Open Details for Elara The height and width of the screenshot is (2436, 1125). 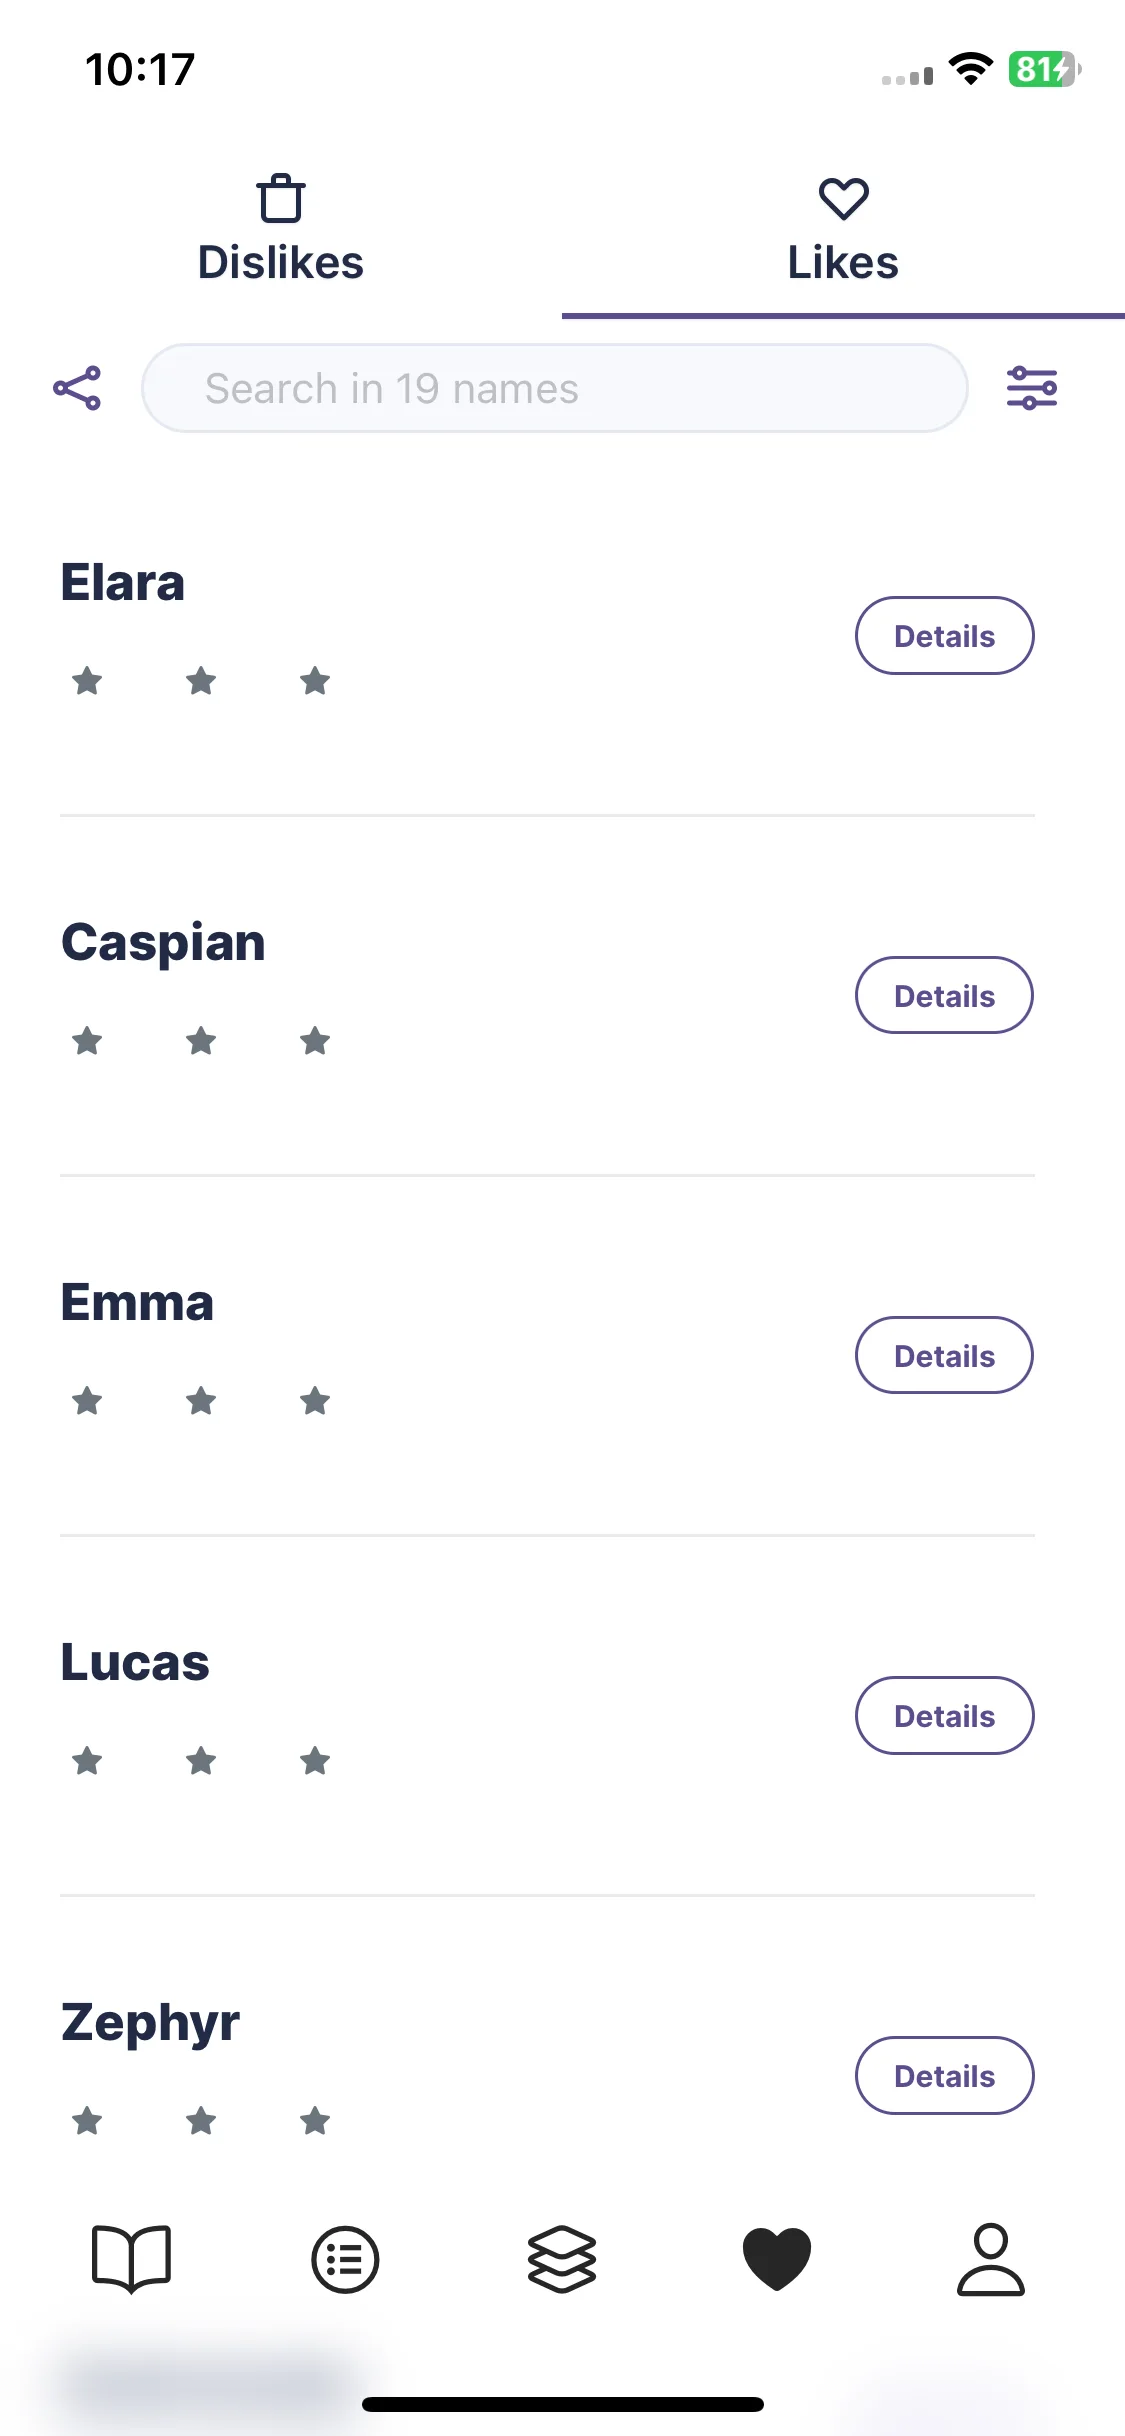pos(944,636)
